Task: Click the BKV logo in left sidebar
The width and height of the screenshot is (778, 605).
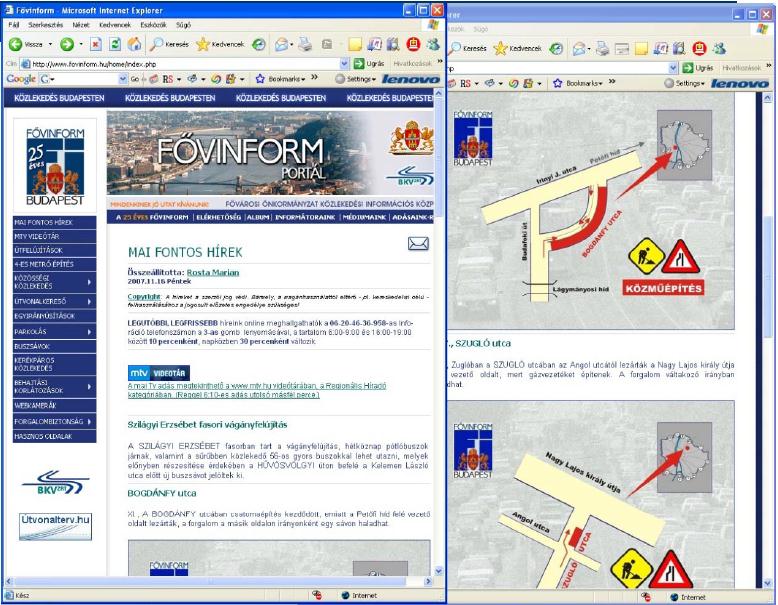Action: 56,483
